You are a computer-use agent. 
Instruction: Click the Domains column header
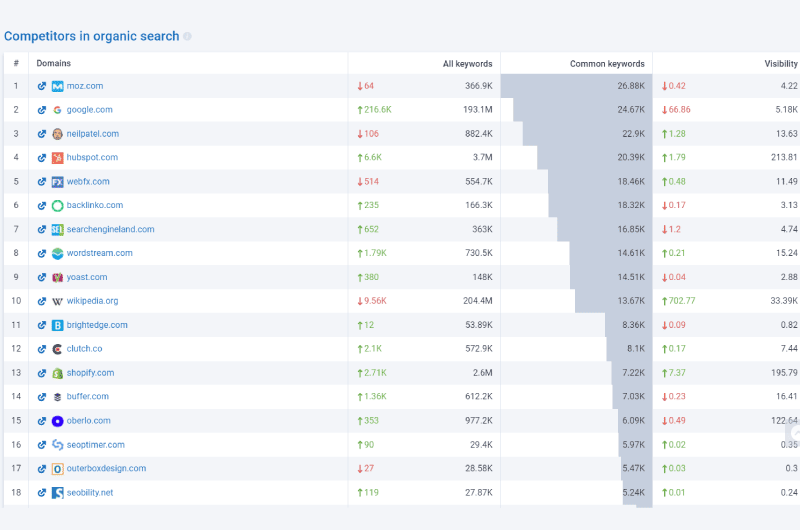(x=54, y=63)
